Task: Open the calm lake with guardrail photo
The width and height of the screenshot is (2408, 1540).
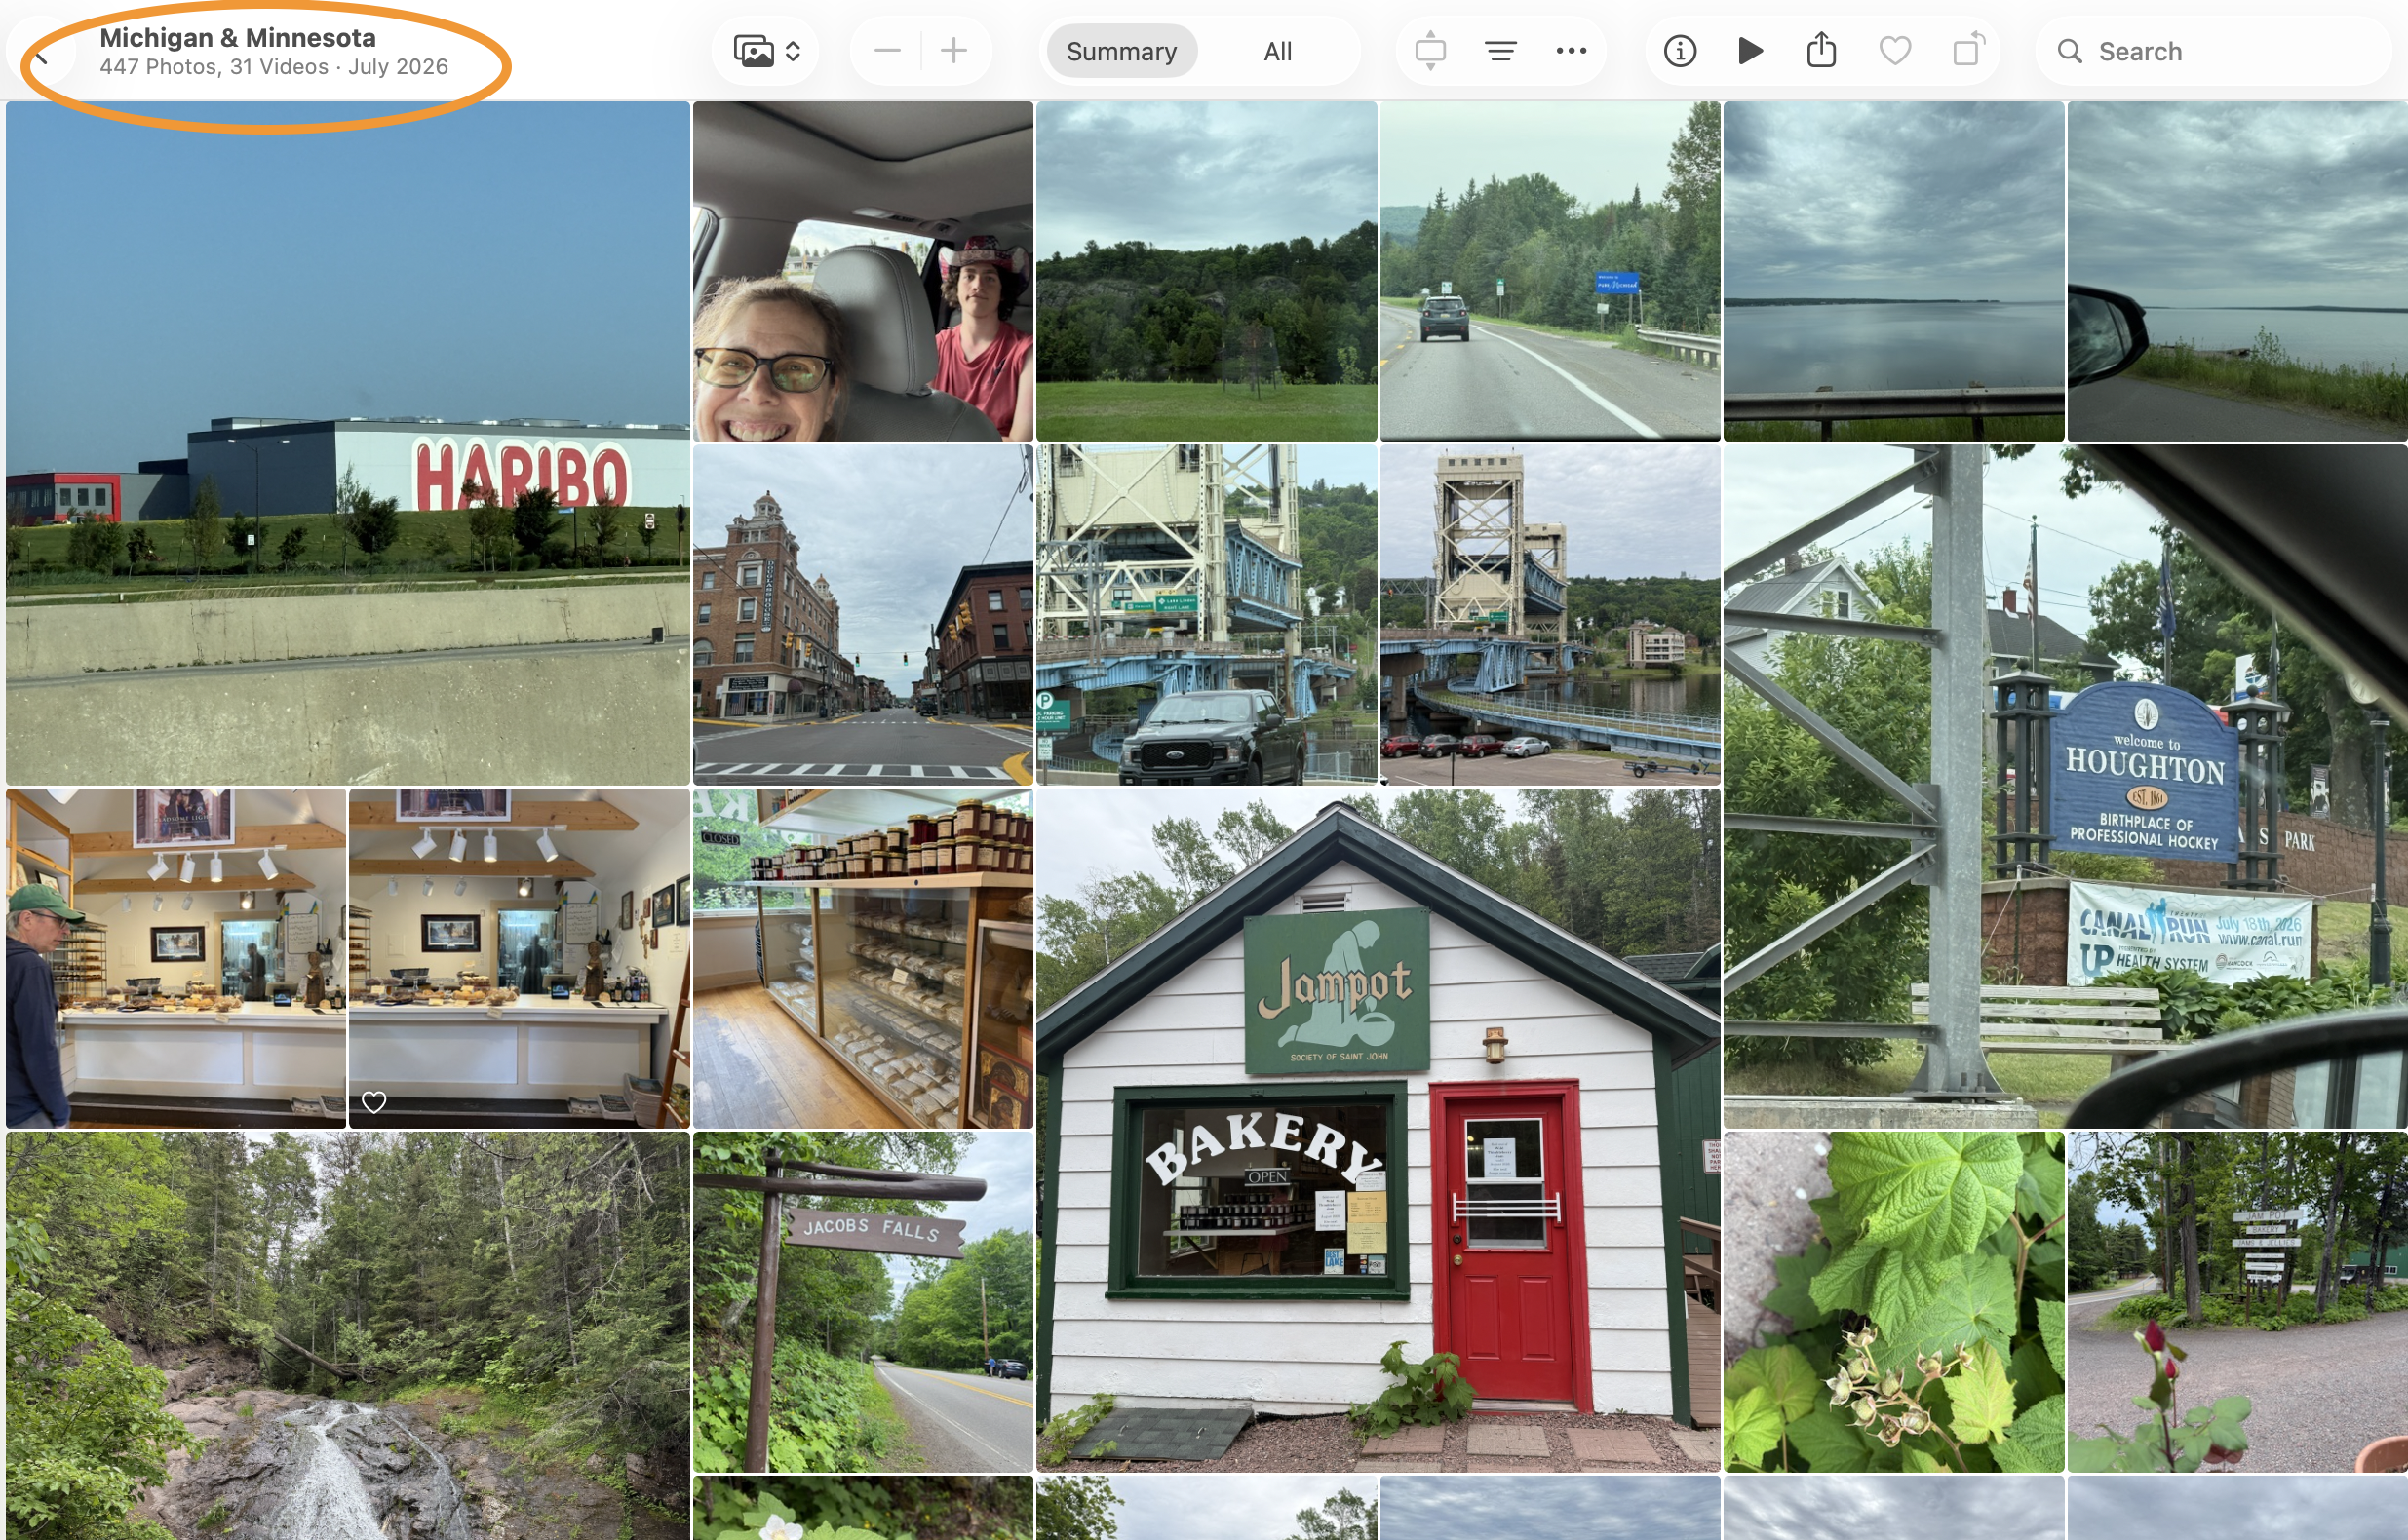Action: click(1893, 270)
